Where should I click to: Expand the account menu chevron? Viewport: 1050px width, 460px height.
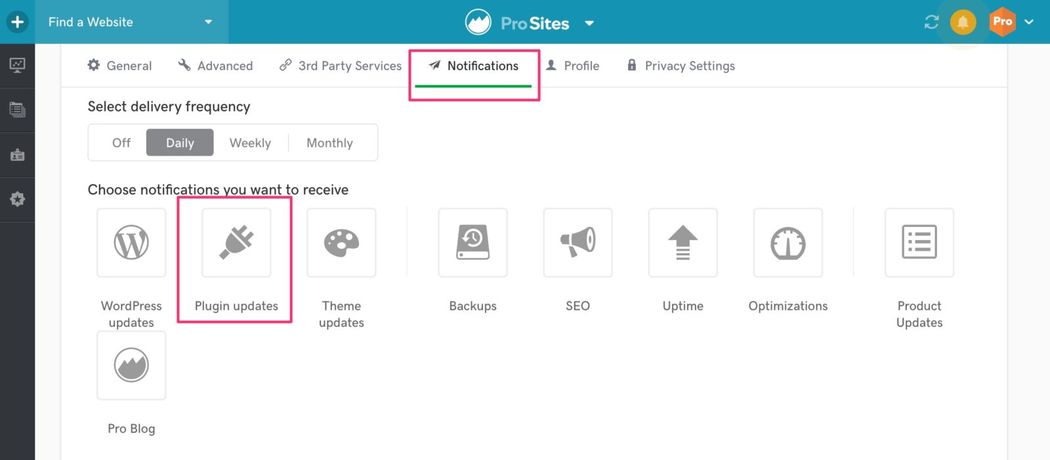point(1029,23)
